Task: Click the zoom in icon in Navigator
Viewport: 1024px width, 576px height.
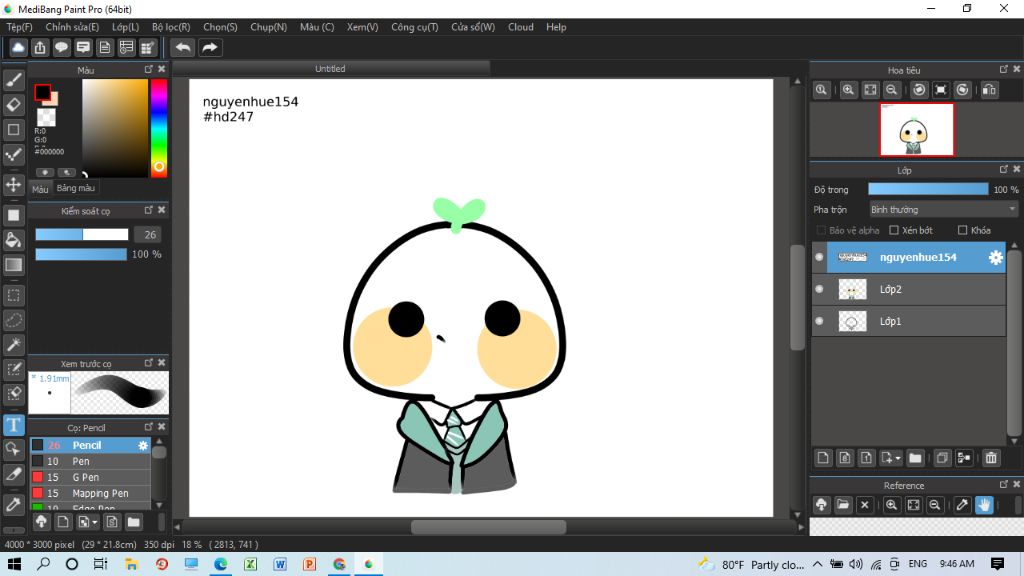Action: tap(848, 90)
